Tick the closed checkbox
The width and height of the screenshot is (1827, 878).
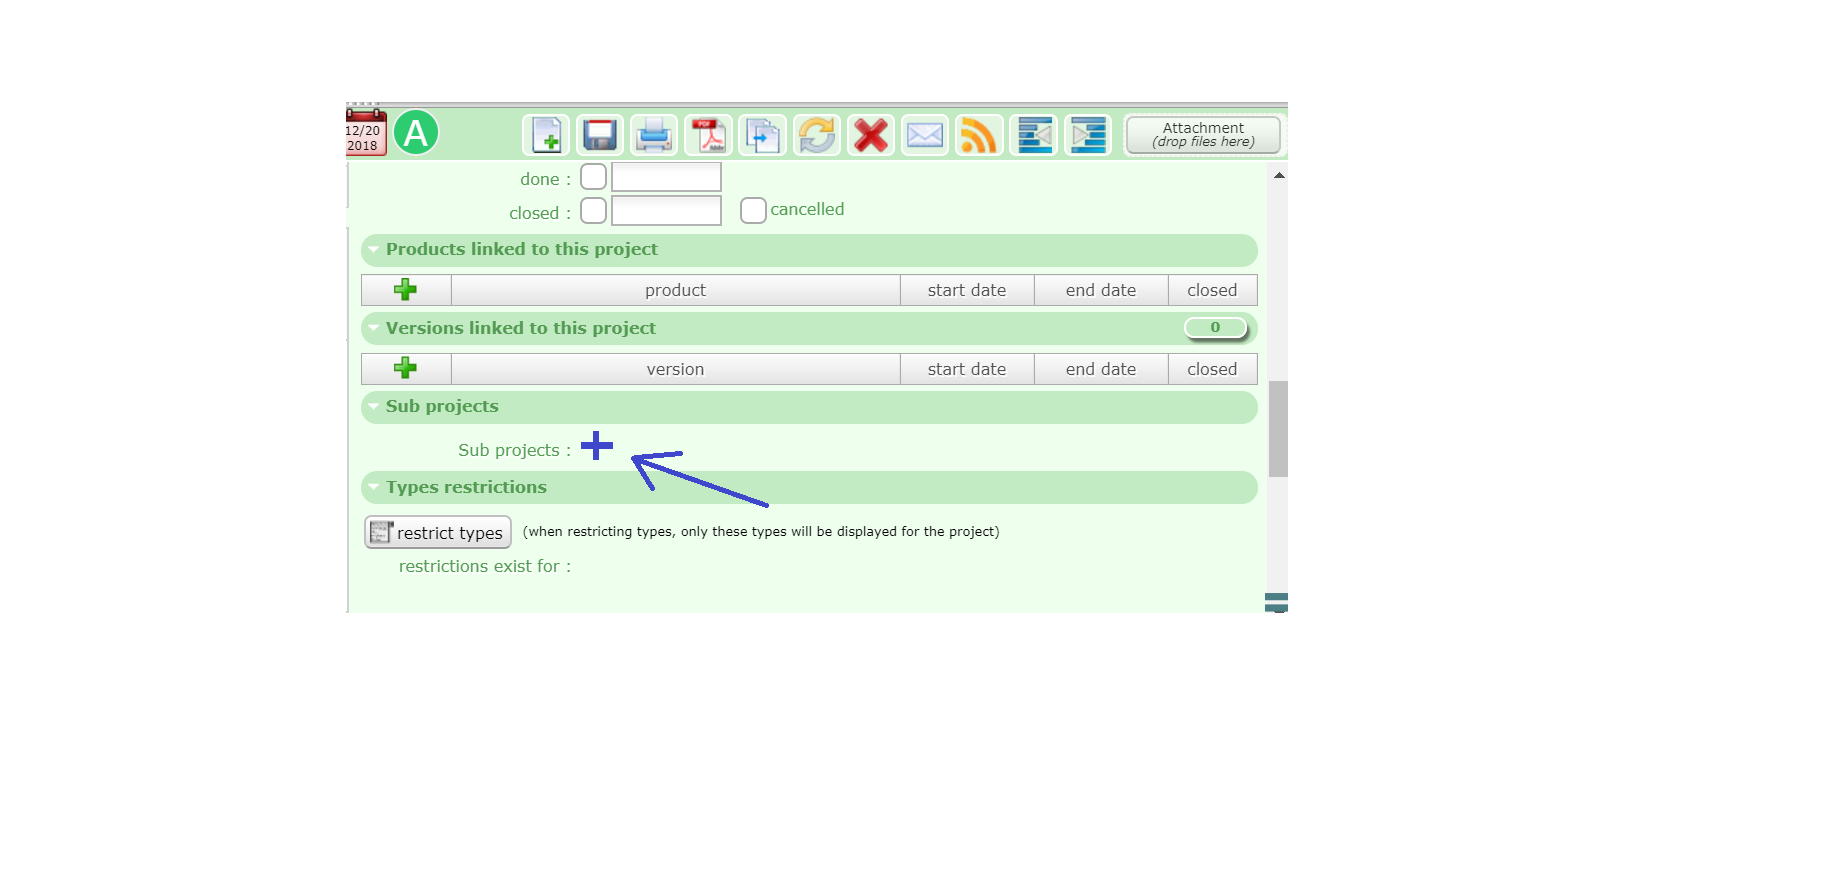593,211
